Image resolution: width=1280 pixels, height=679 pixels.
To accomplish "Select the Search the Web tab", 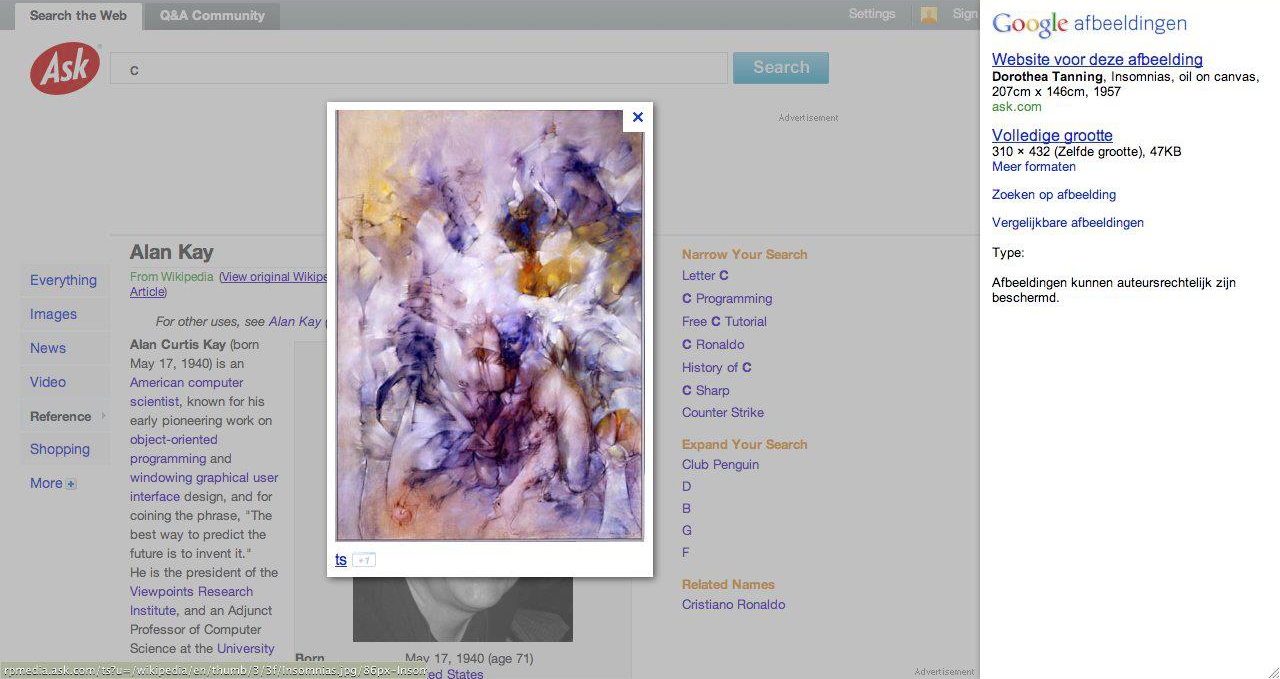I will [78, 15].
